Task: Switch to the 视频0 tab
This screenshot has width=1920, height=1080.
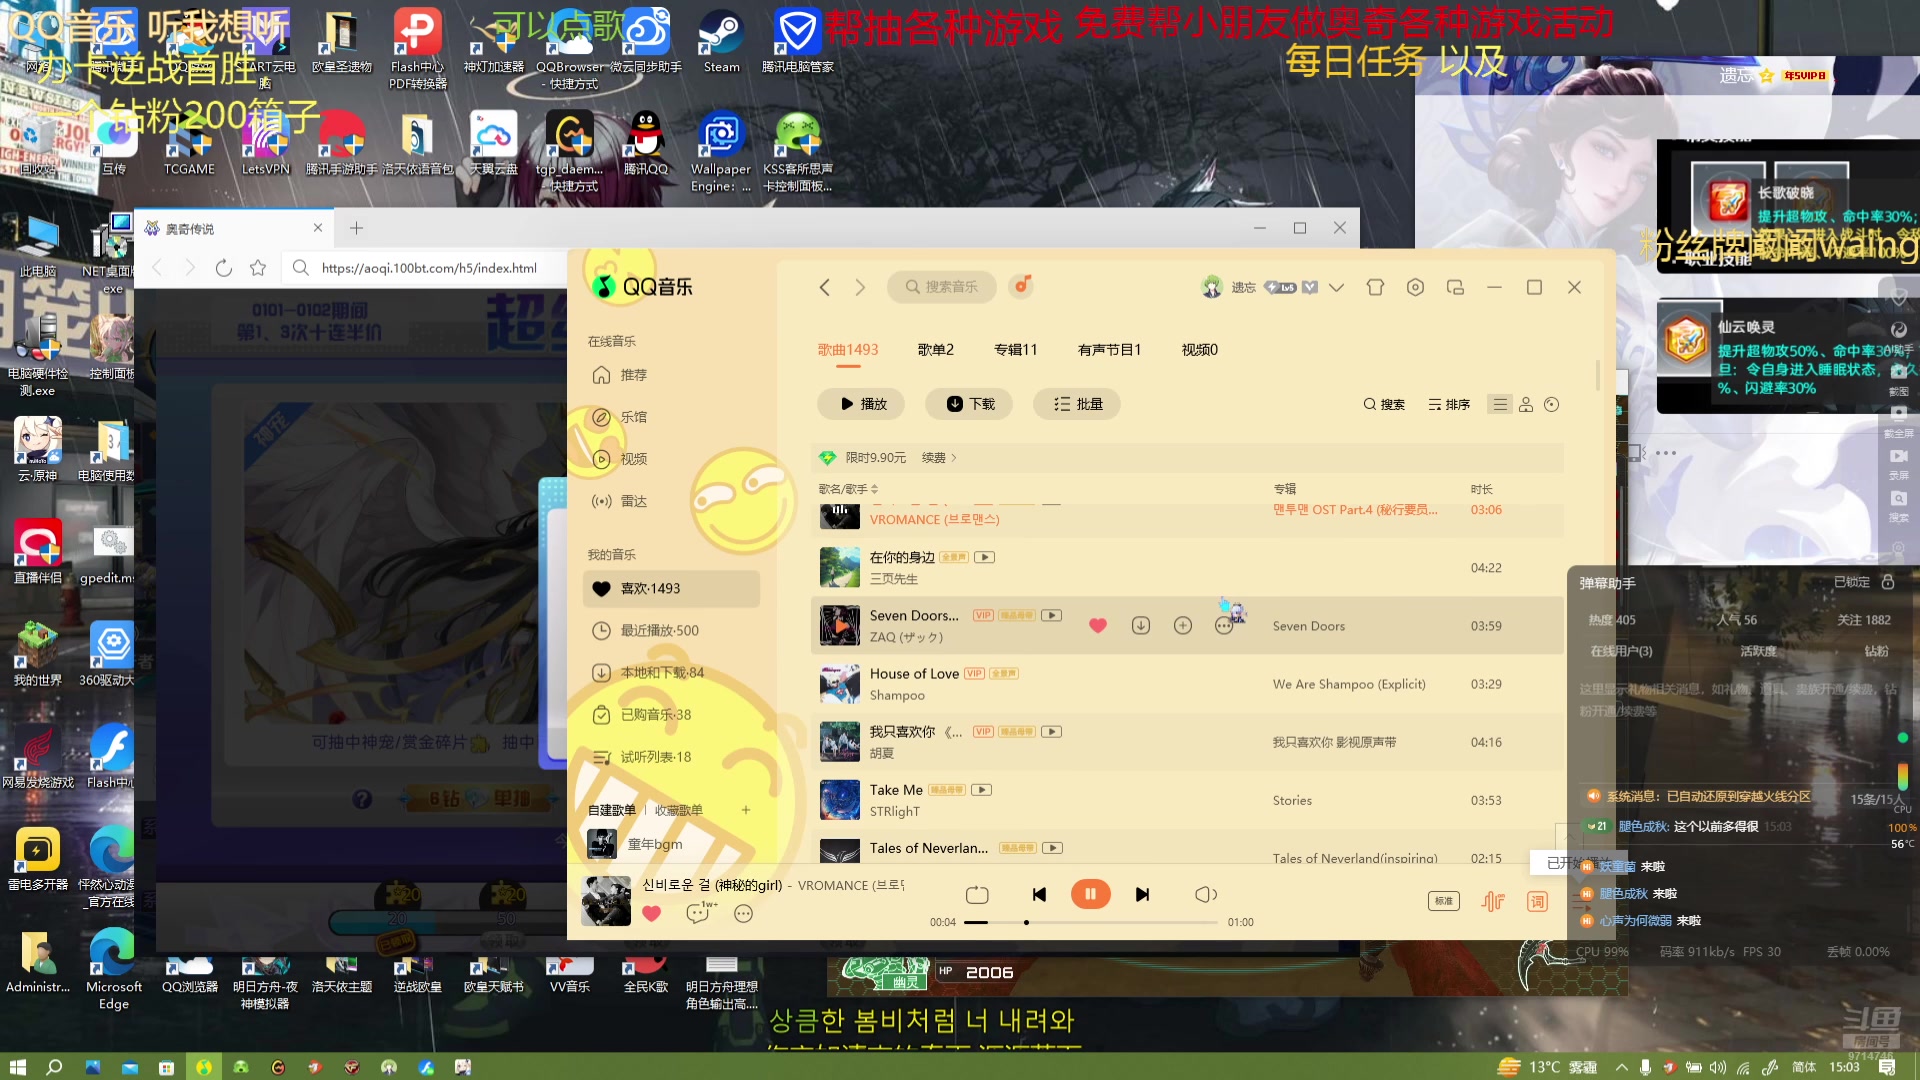Action: point(1200,349)
